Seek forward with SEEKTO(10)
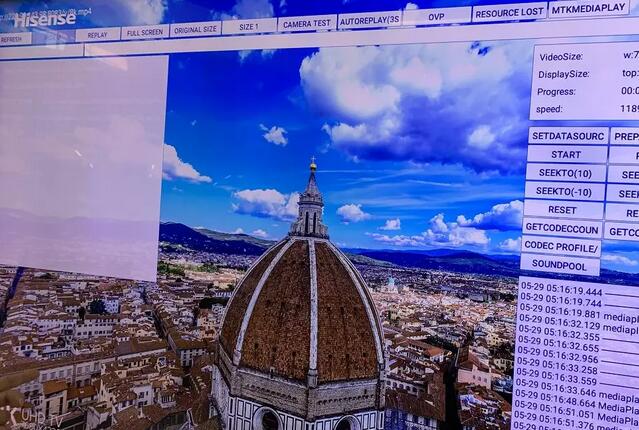Viewport: 639px width, 430px height. pos(565,172)
